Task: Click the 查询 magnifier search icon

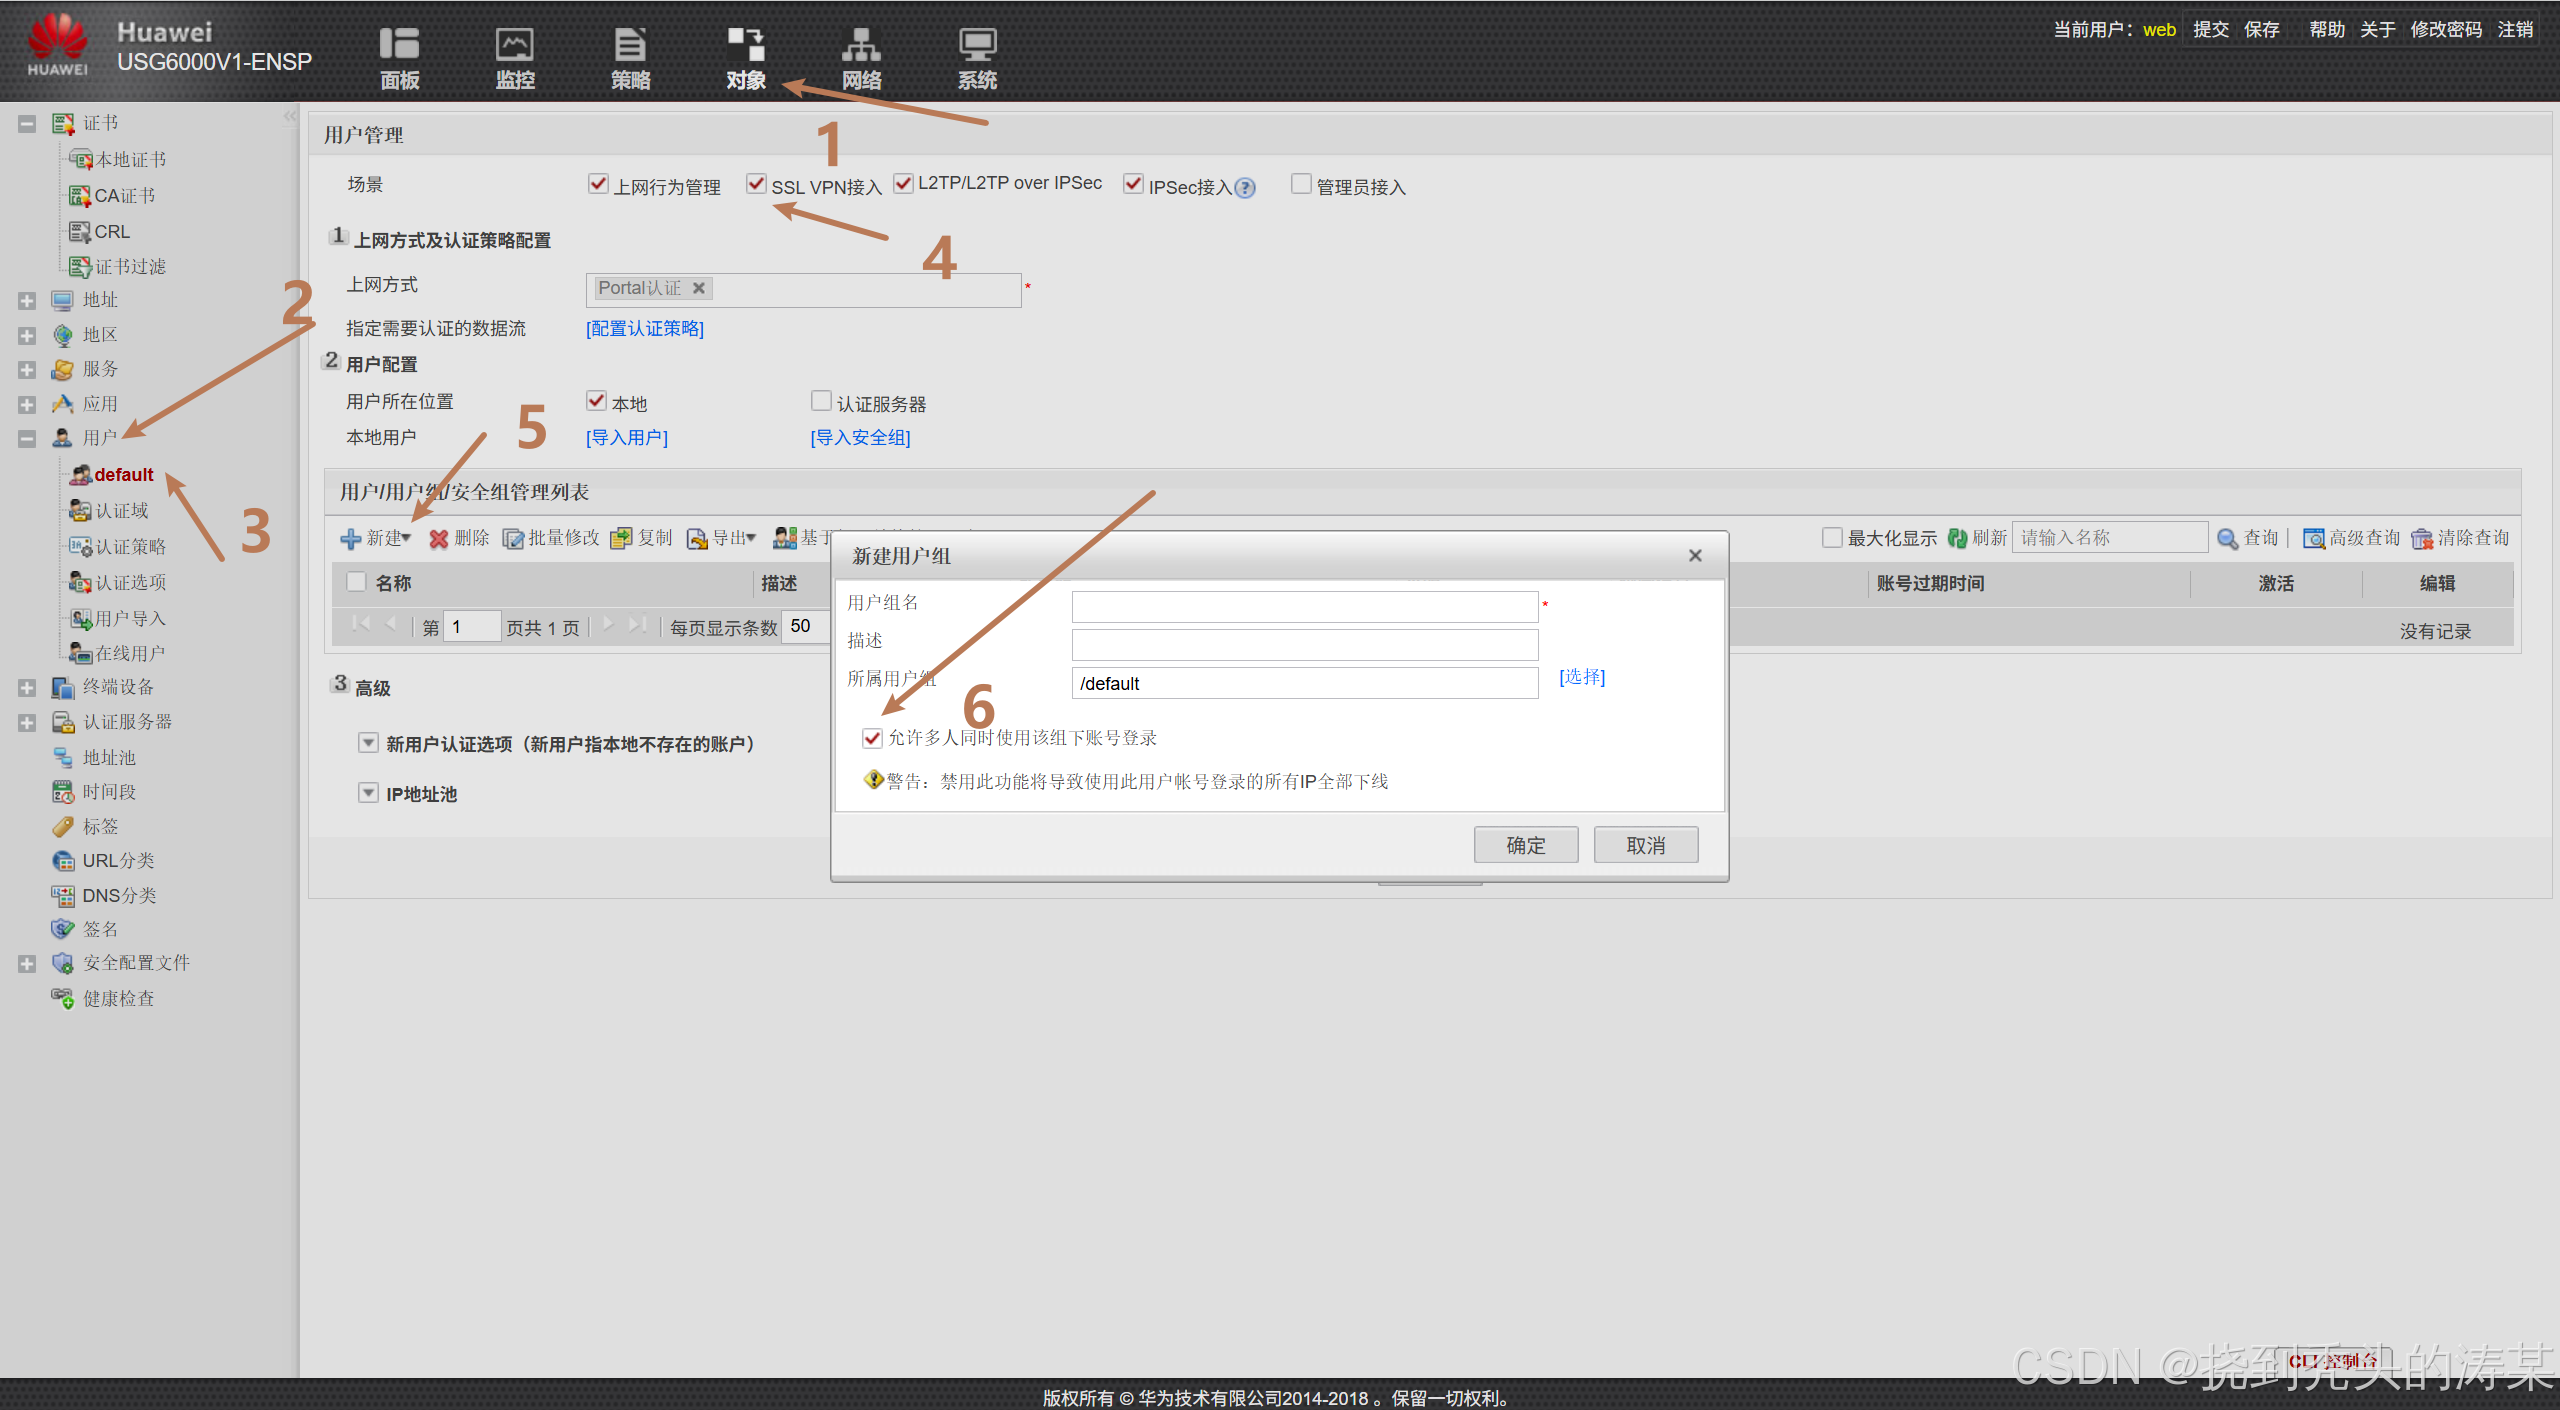Action: point(2227,539)
